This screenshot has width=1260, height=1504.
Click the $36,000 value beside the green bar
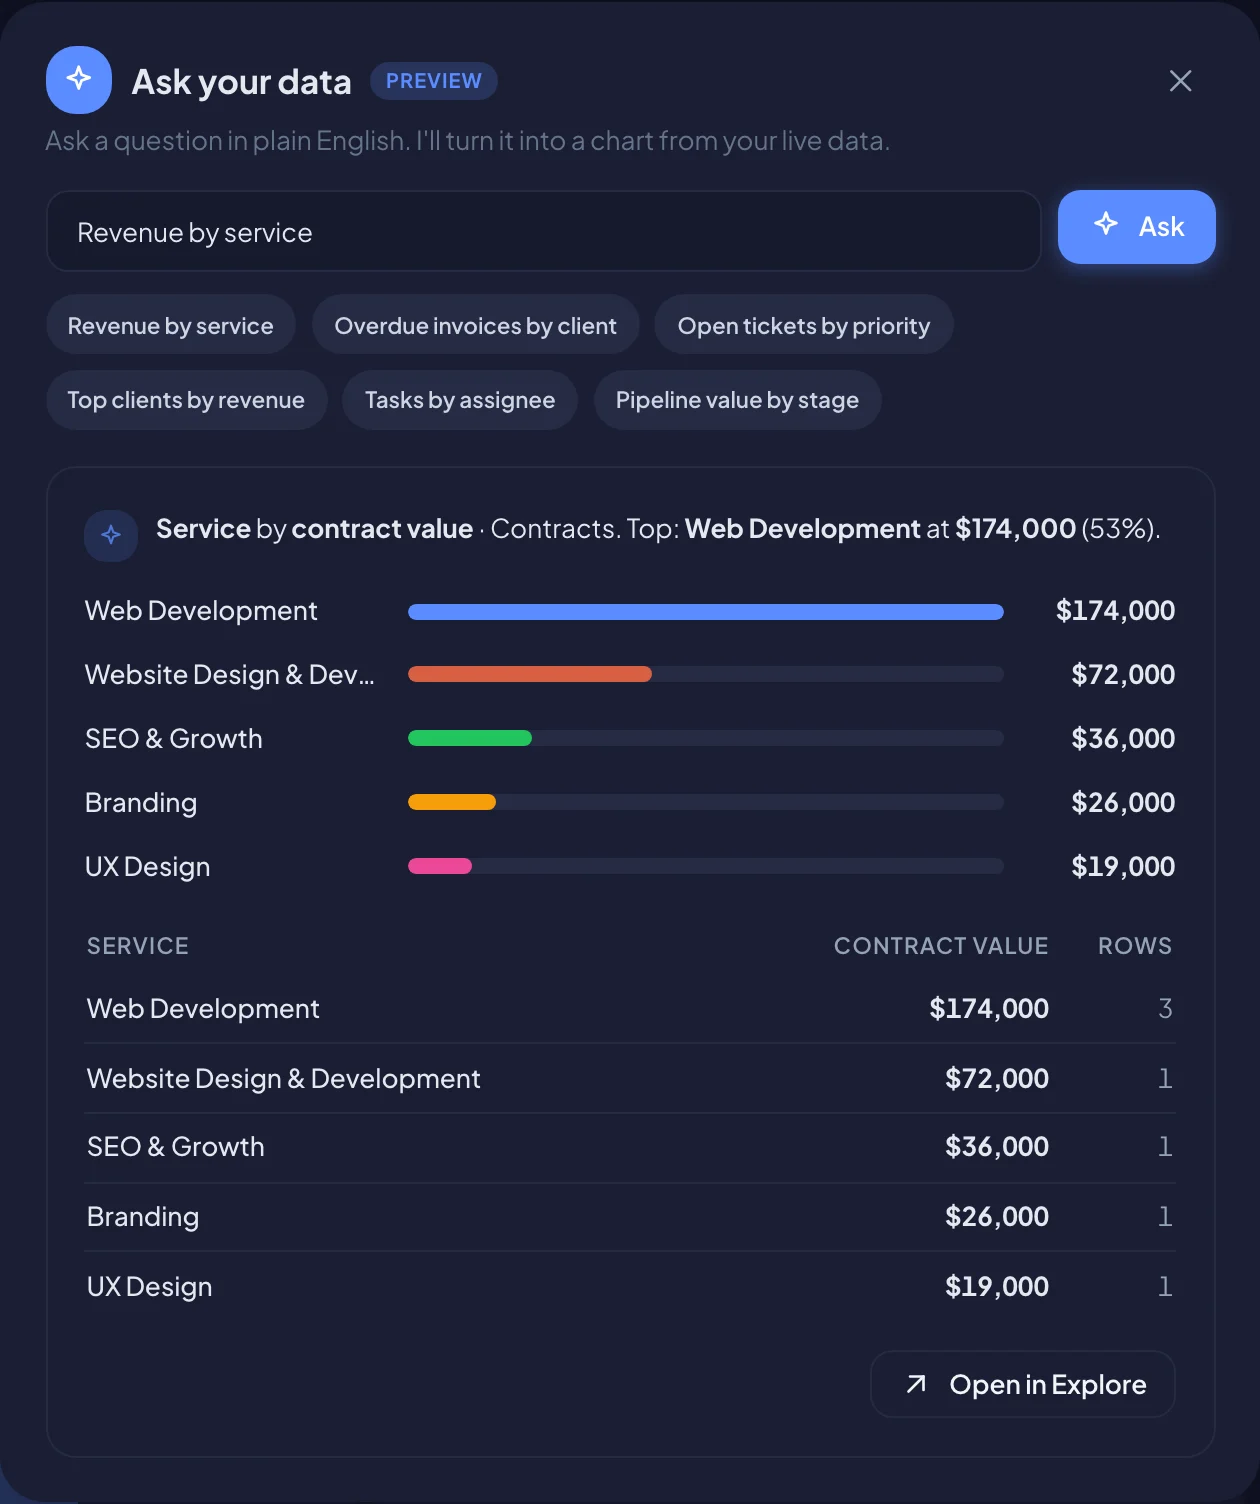coord(1123,739)
